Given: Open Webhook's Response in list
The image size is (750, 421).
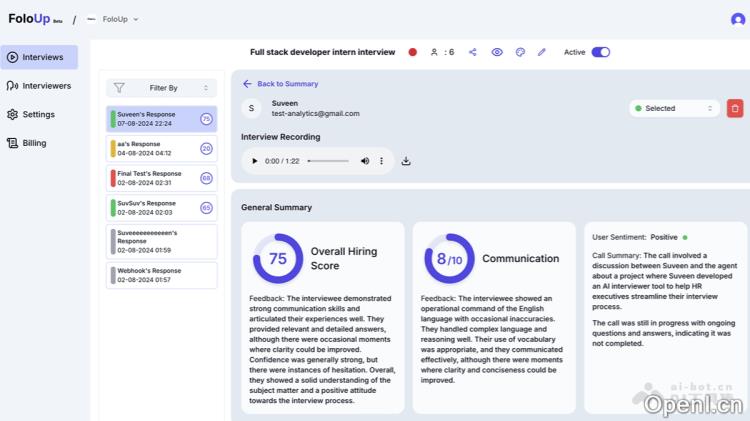Looking at the screenshot, I should point(161,275).
